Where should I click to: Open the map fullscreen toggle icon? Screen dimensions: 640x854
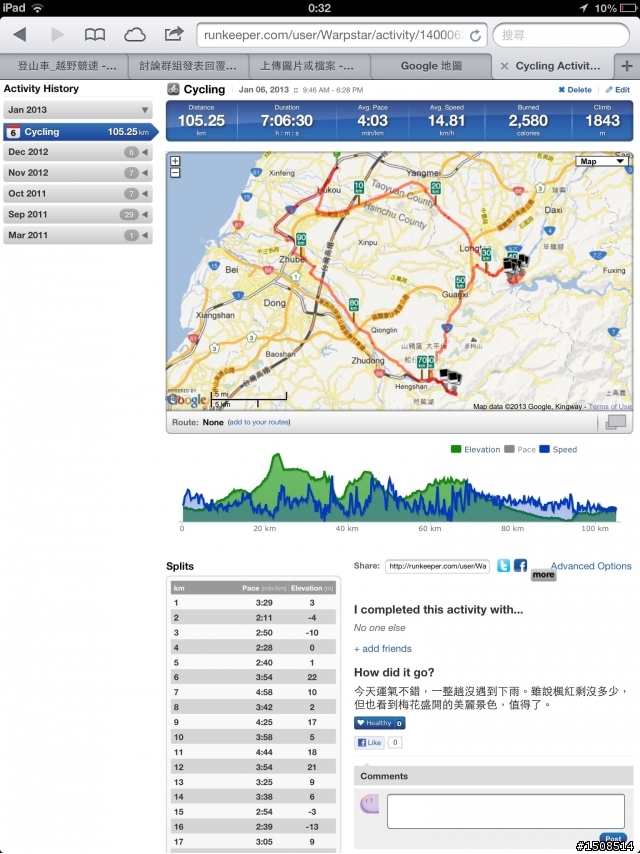615,422
